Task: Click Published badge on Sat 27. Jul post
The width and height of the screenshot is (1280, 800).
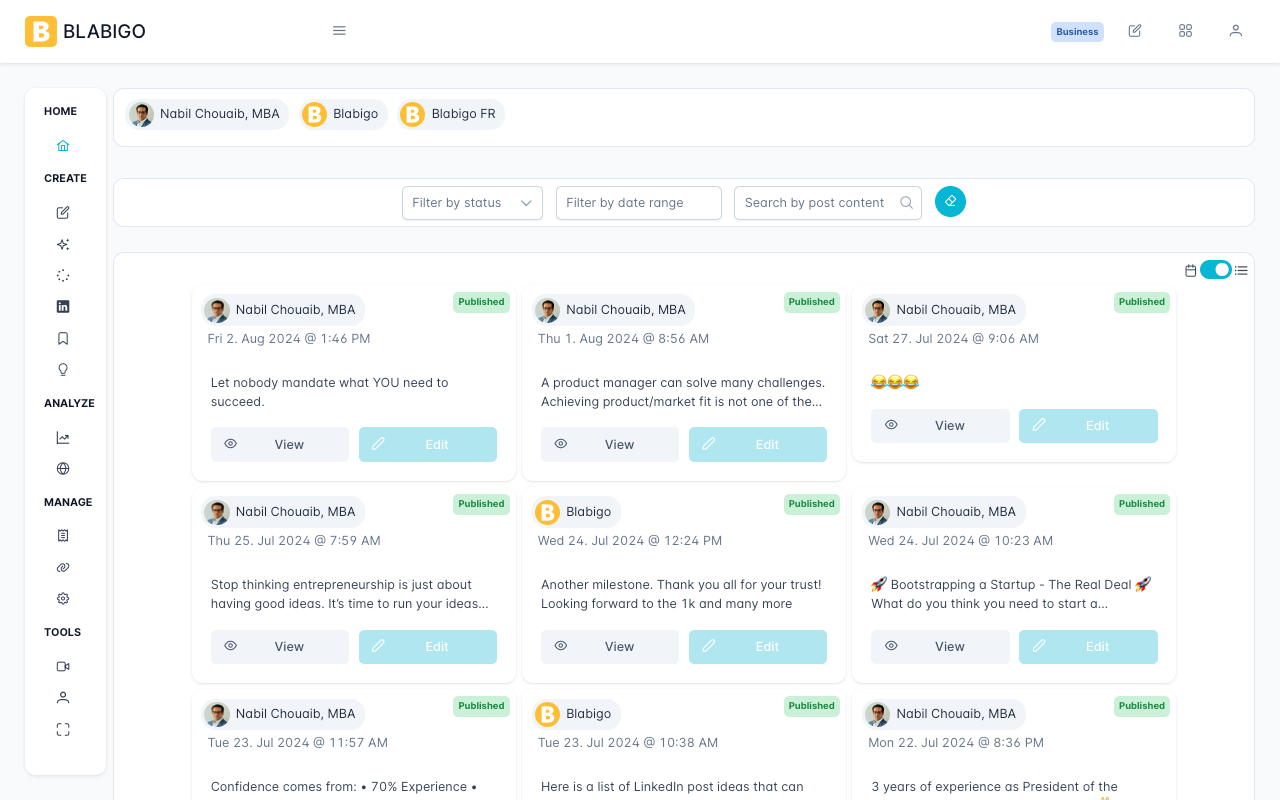Action: 1142,302
